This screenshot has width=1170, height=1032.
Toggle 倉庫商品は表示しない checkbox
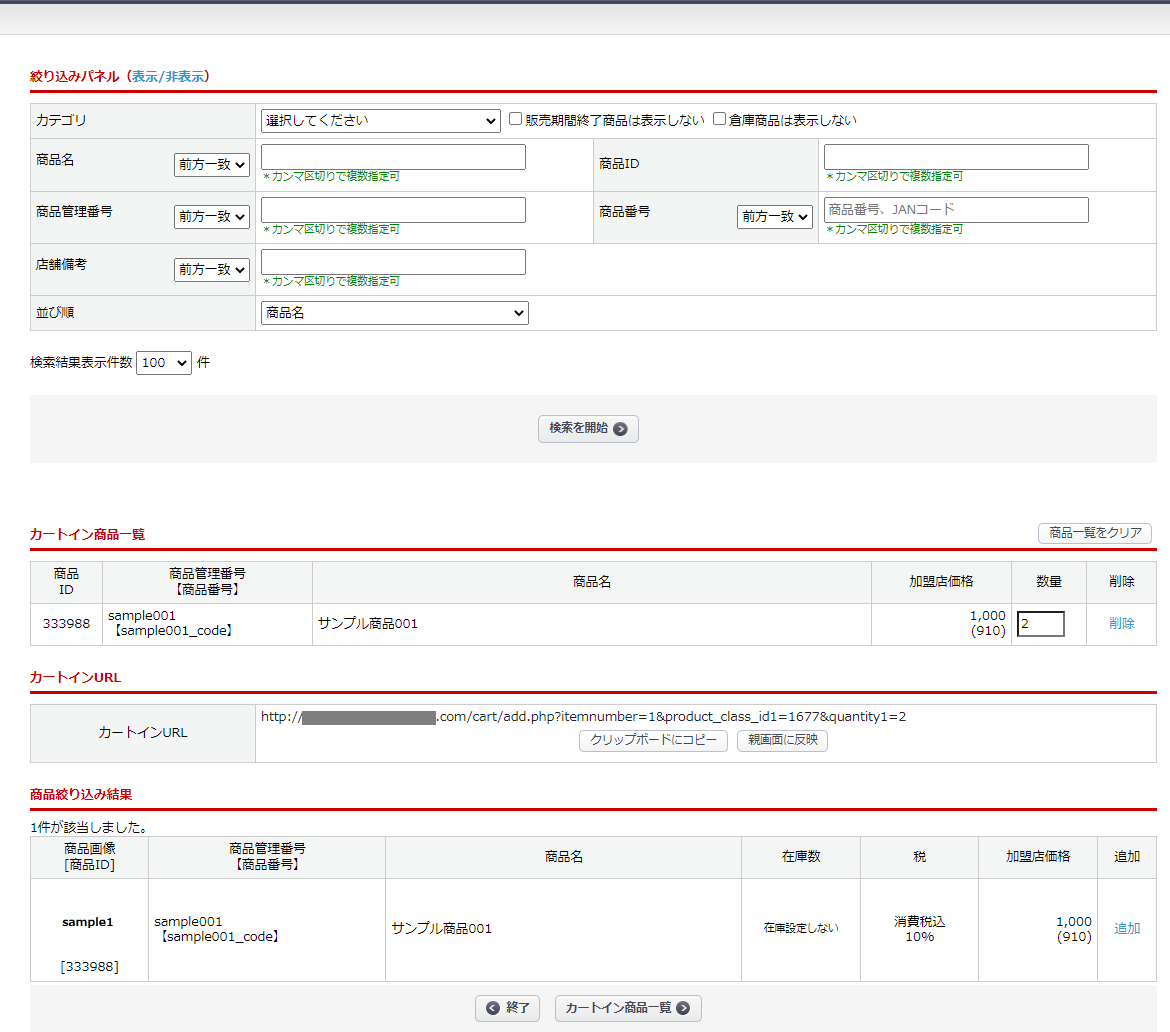(719, 119)
